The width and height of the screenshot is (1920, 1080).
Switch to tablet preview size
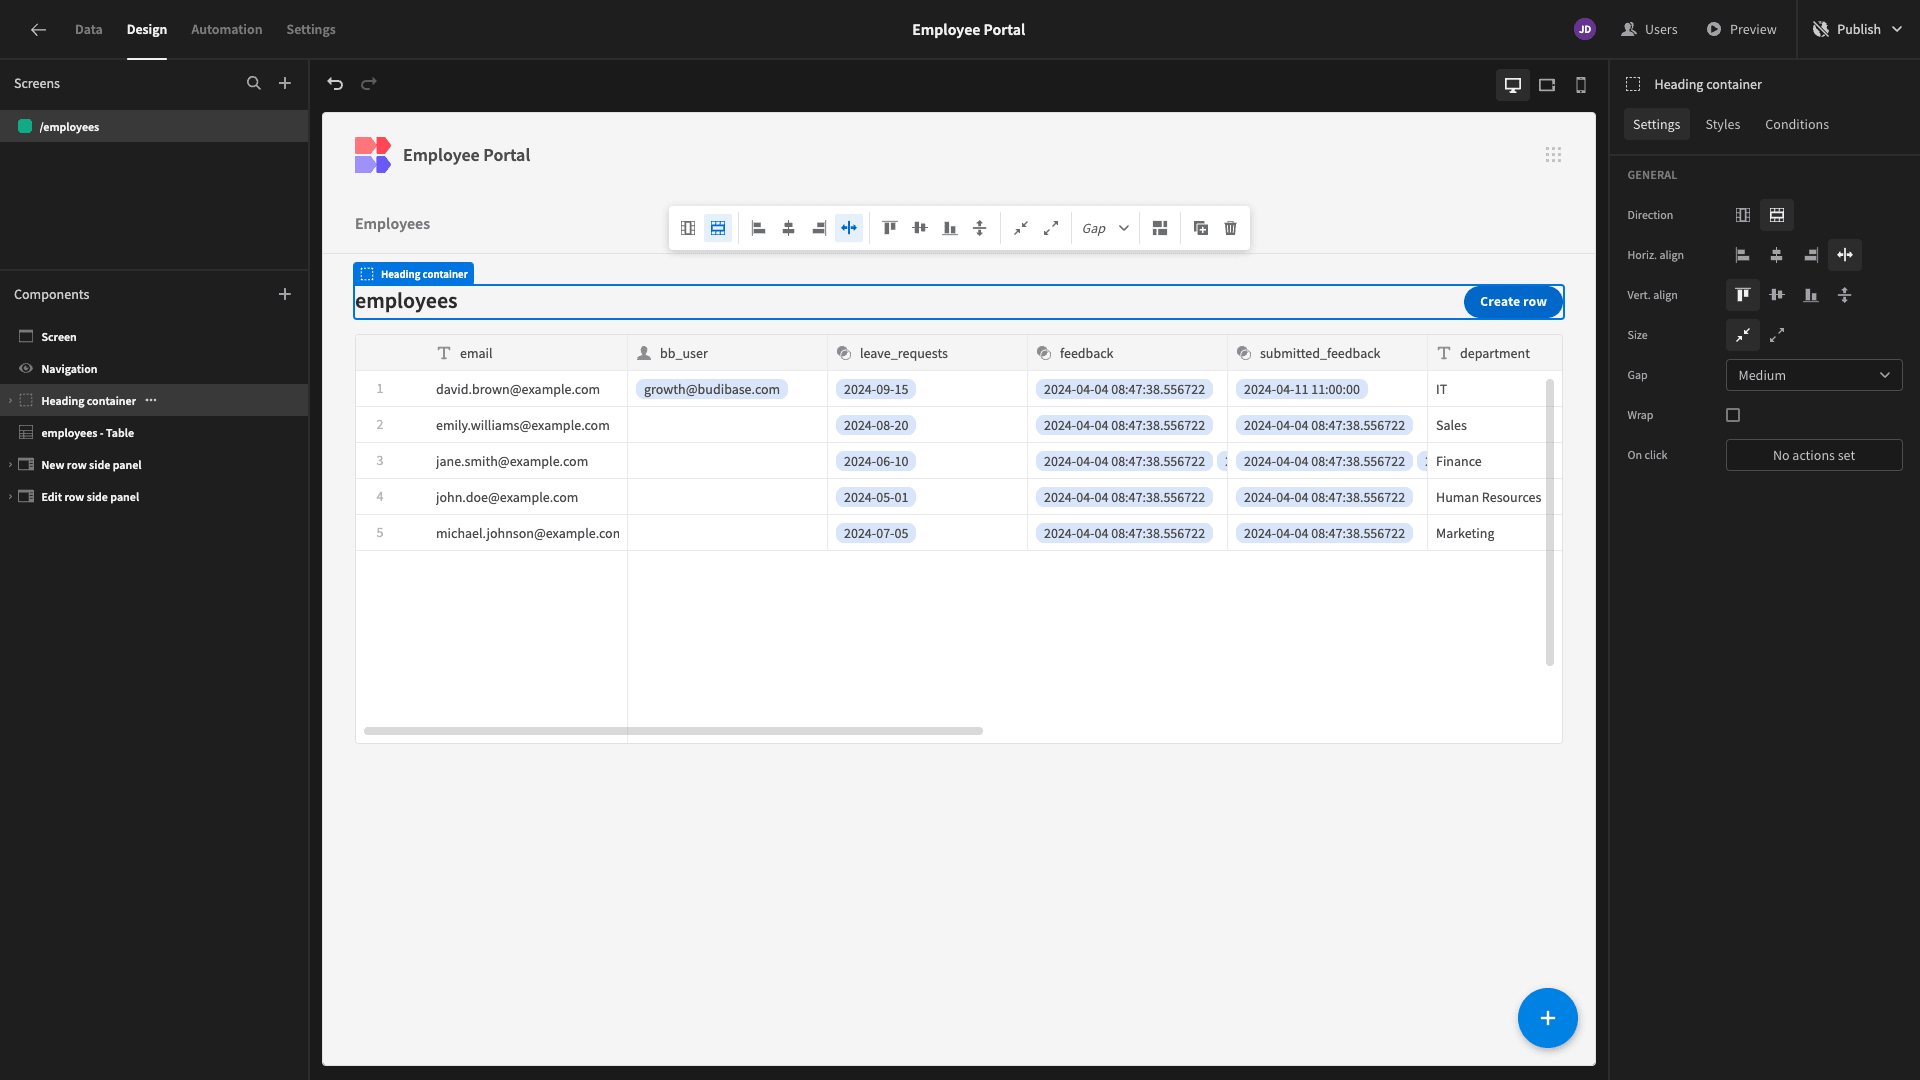pyautogui.click(x=1547, y=85)
